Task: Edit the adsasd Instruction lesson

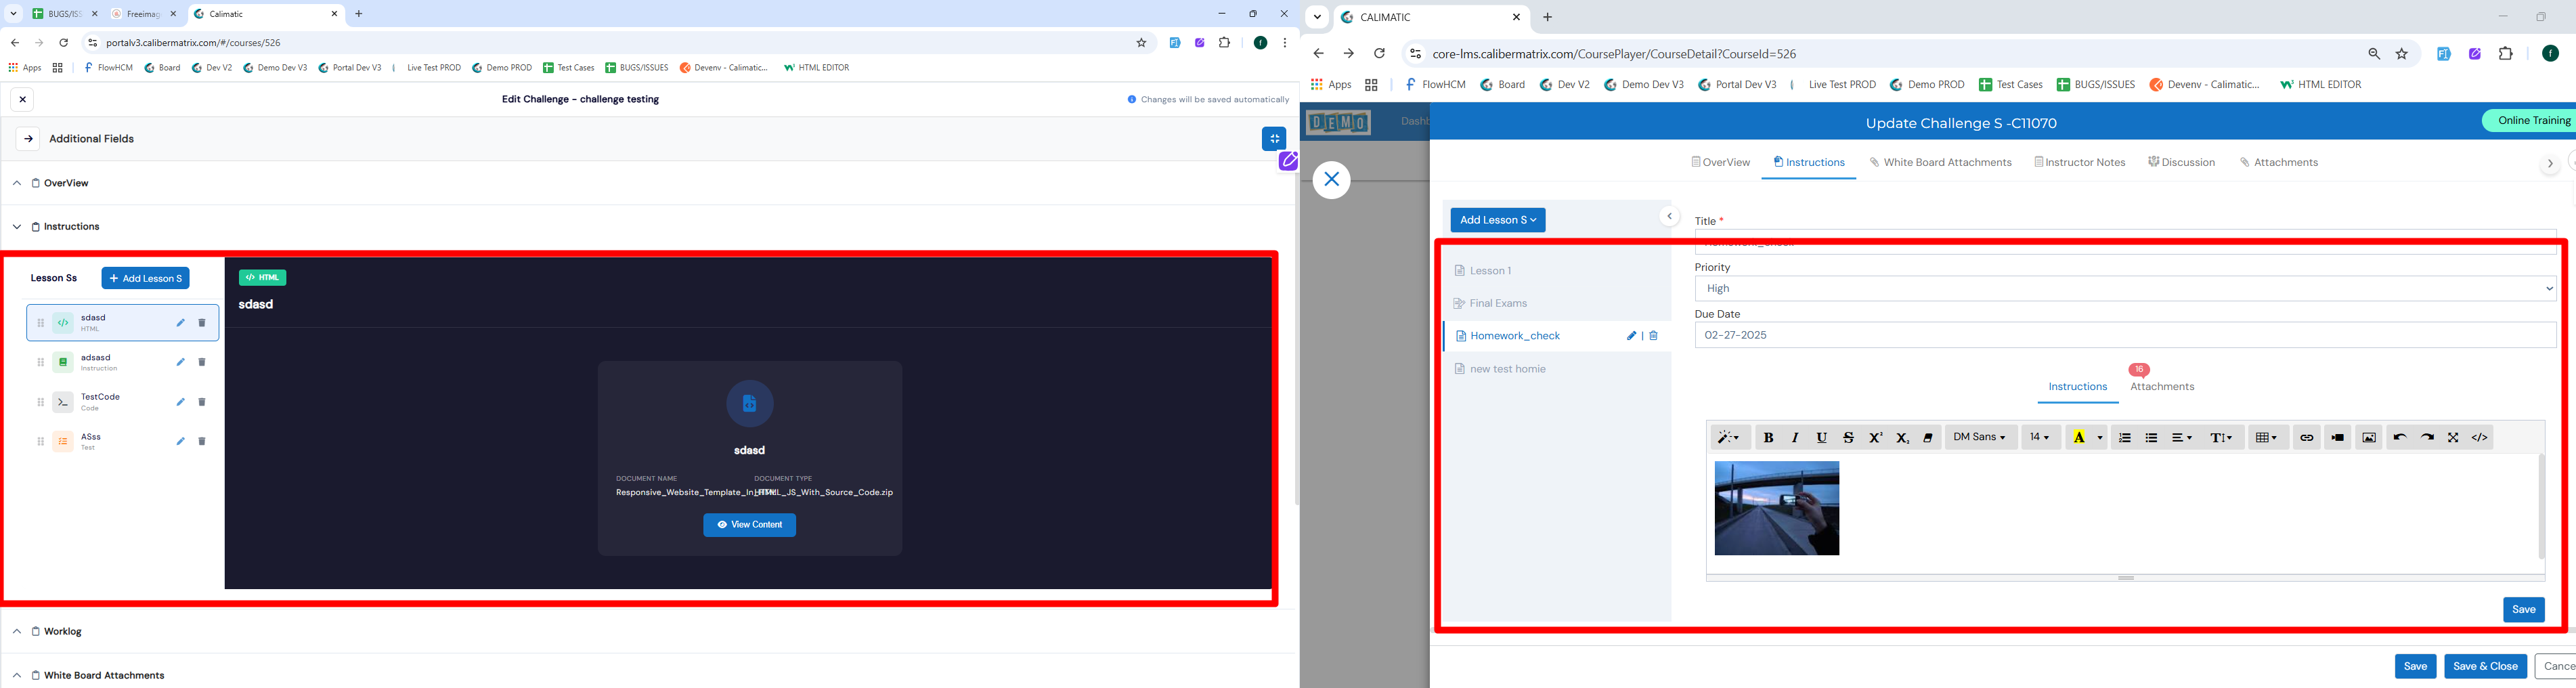Action: [x=181, y=362]
